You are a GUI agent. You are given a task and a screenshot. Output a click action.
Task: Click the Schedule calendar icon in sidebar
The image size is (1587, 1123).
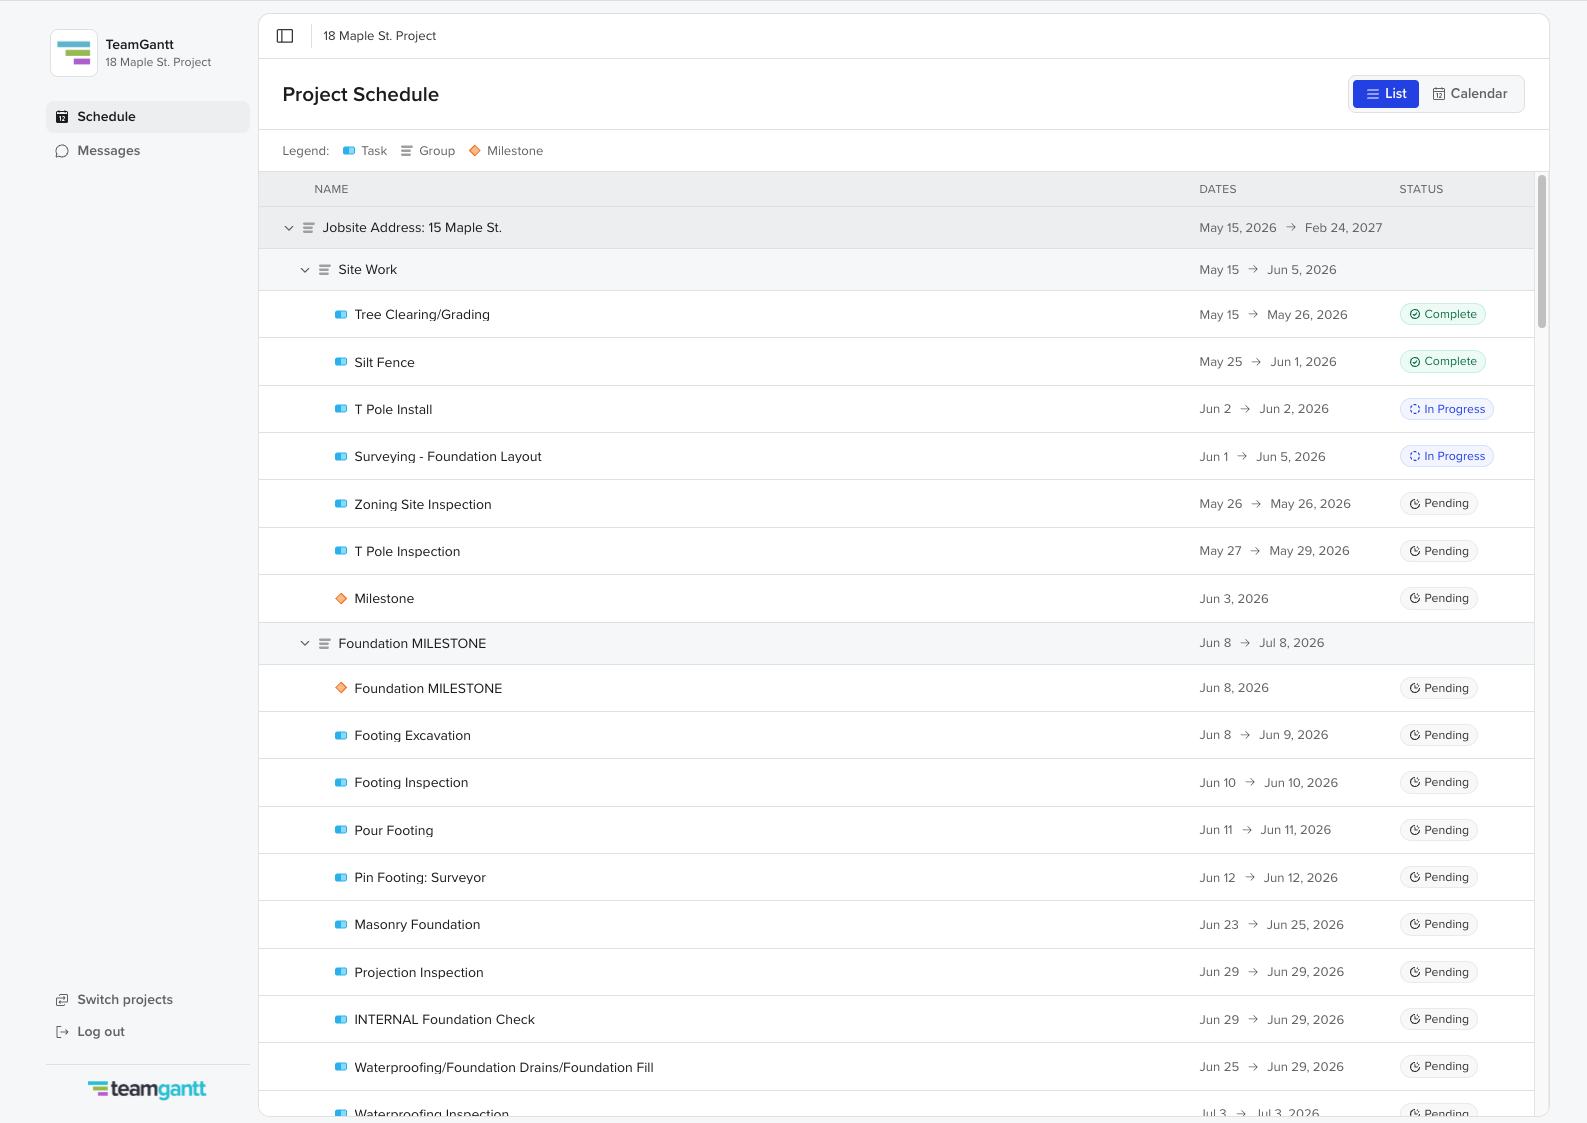point(62,117)
